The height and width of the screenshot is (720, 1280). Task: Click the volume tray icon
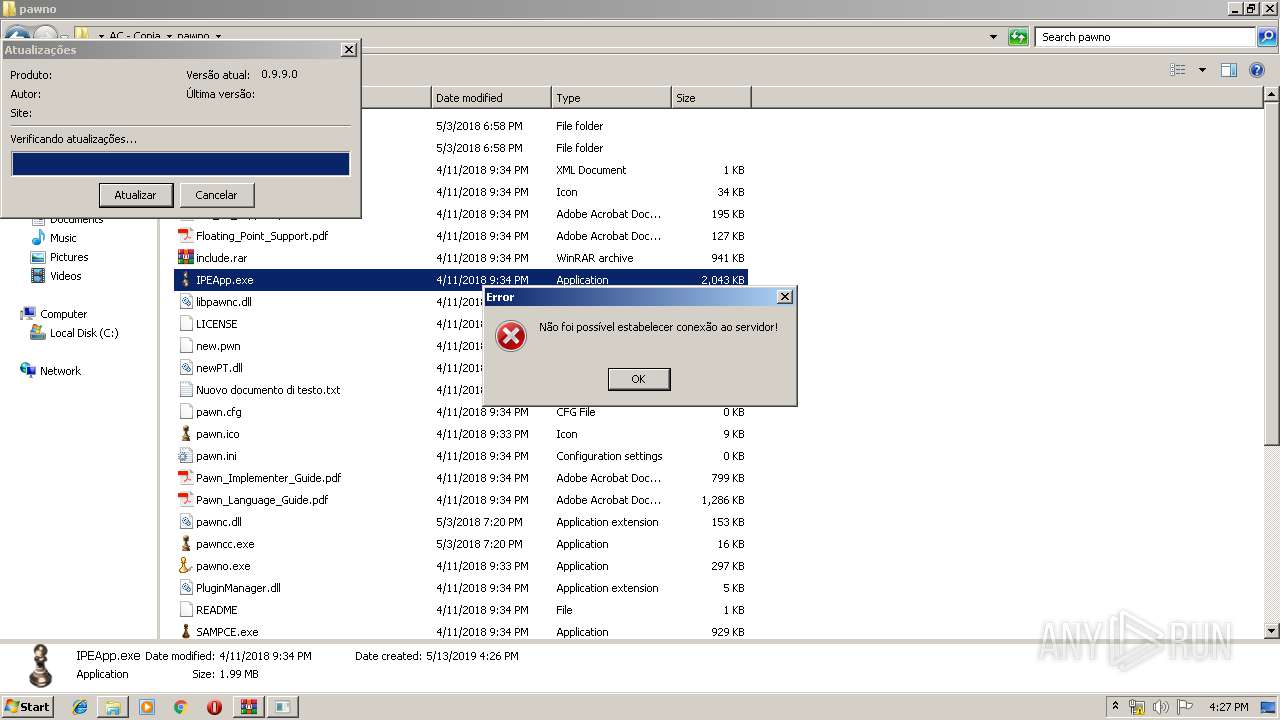(1161, 707)
